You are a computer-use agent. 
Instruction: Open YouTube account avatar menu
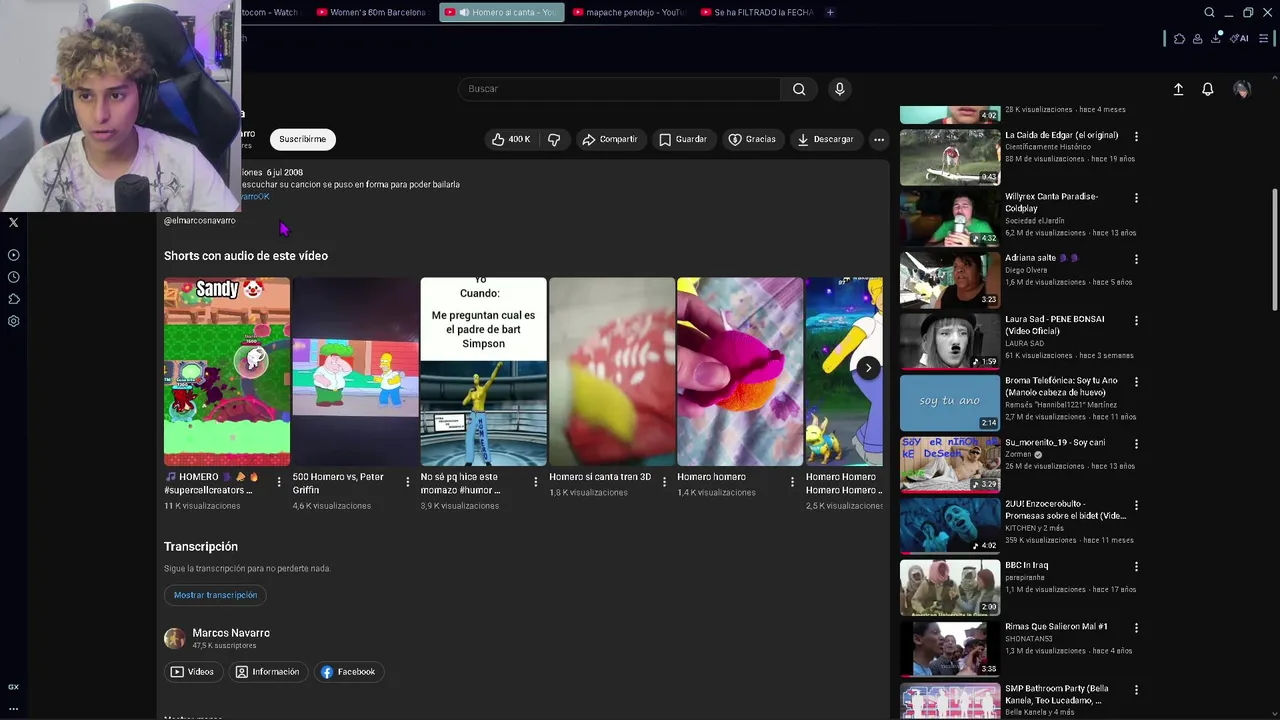pos(1242,89)
